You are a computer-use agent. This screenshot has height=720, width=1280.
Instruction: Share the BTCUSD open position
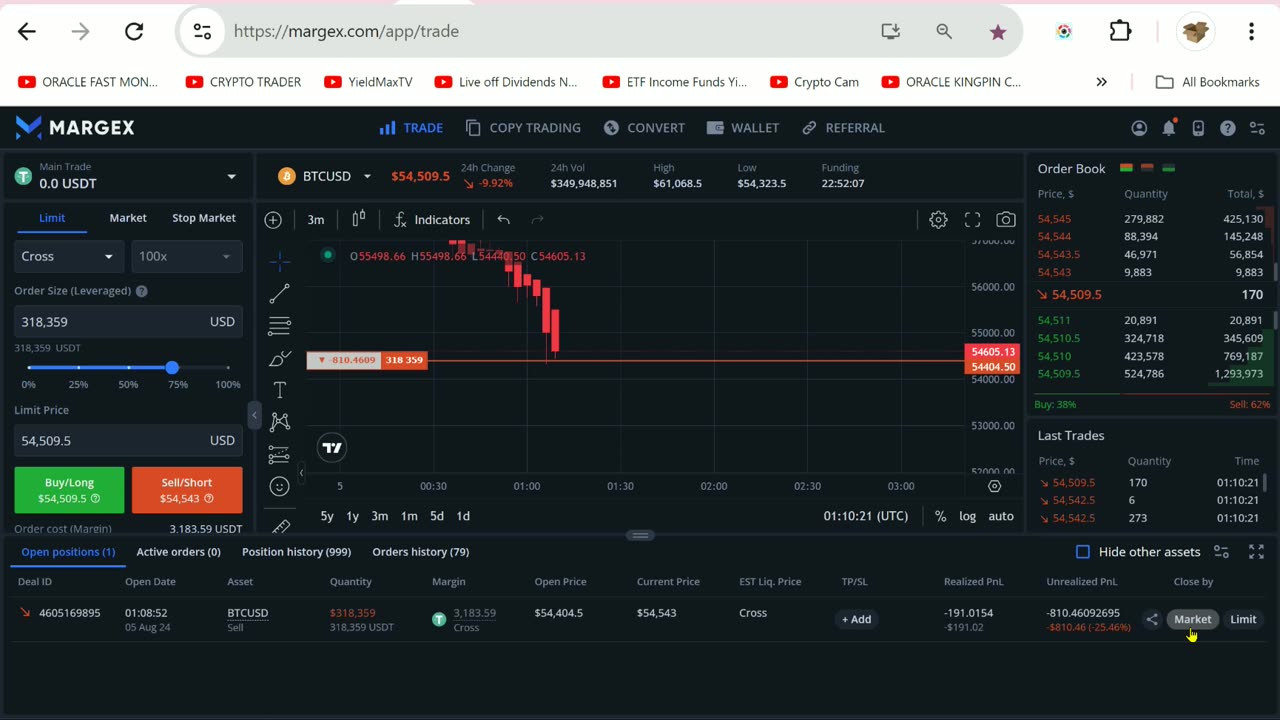tap(1152, 620)
